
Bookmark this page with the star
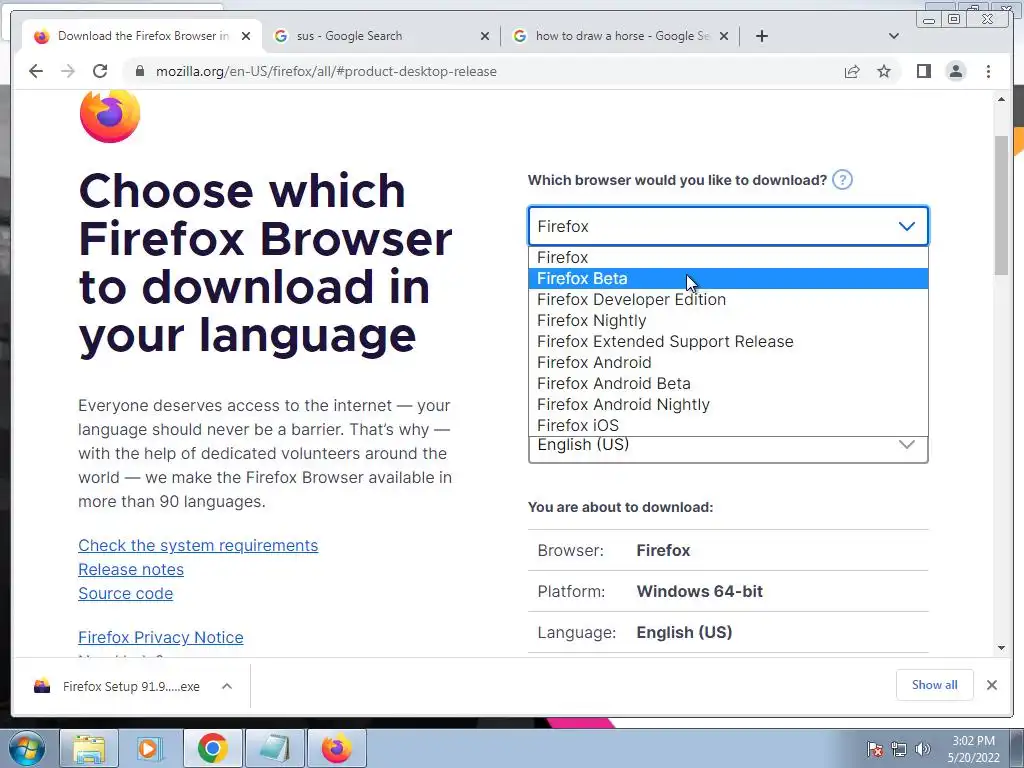tap(884, 71)
